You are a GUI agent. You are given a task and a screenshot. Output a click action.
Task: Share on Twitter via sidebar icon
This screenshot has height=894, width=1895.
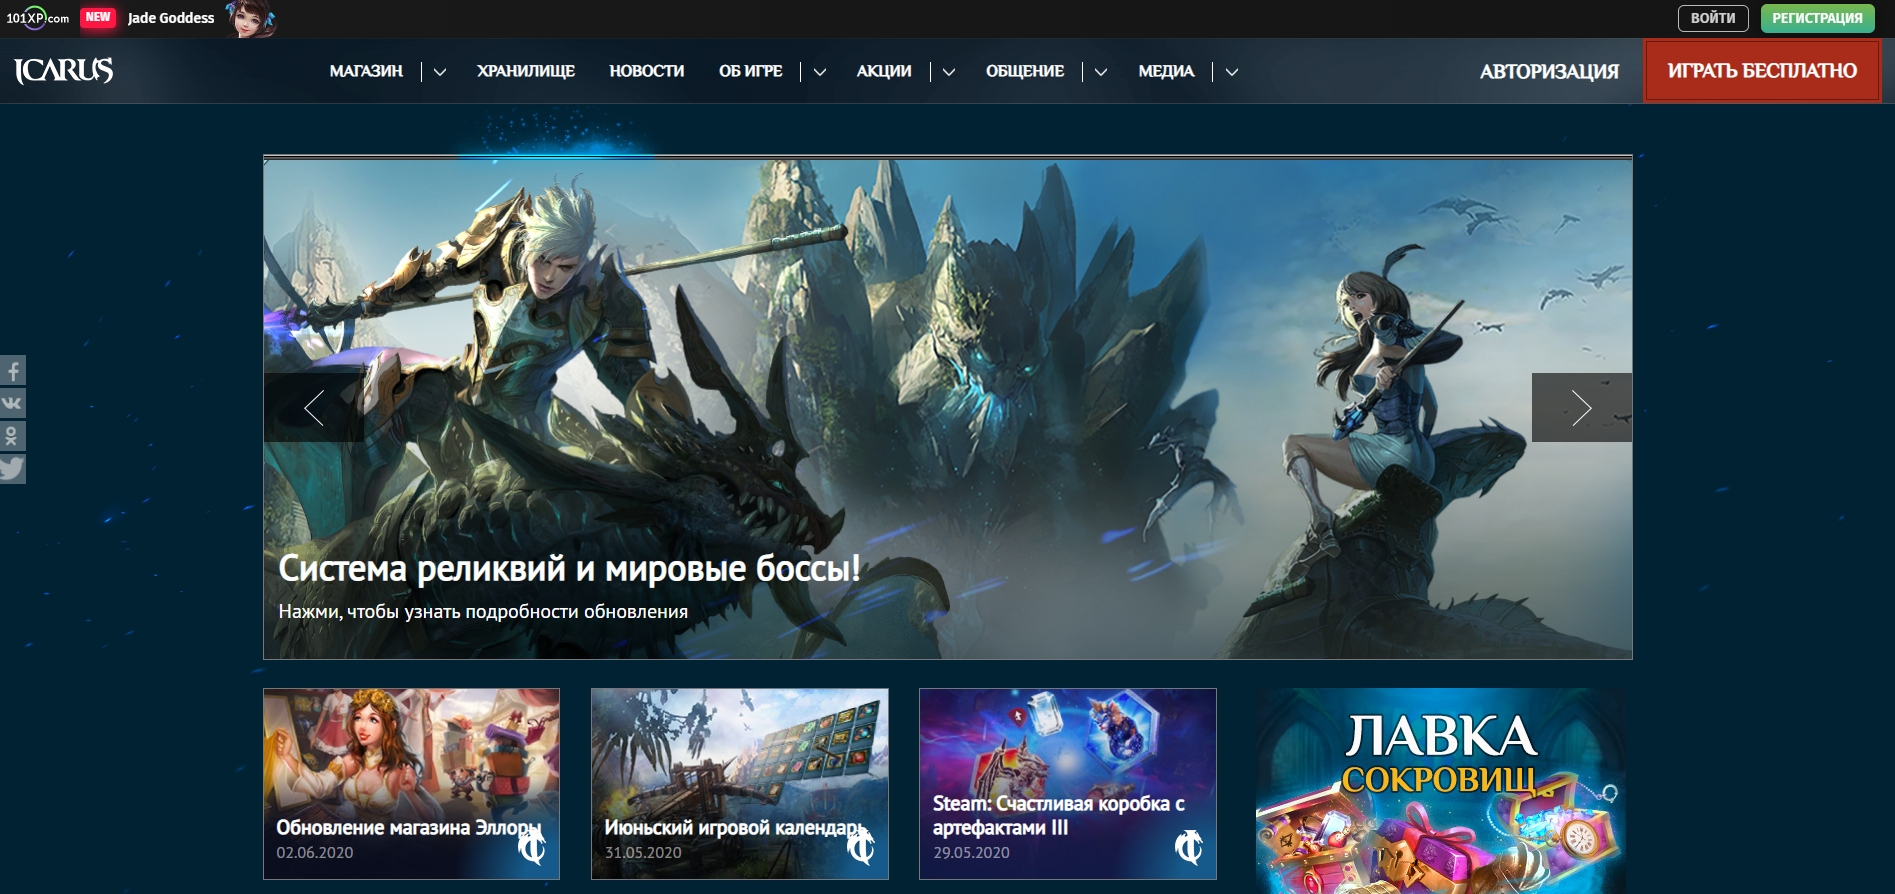tap(12, 469)
